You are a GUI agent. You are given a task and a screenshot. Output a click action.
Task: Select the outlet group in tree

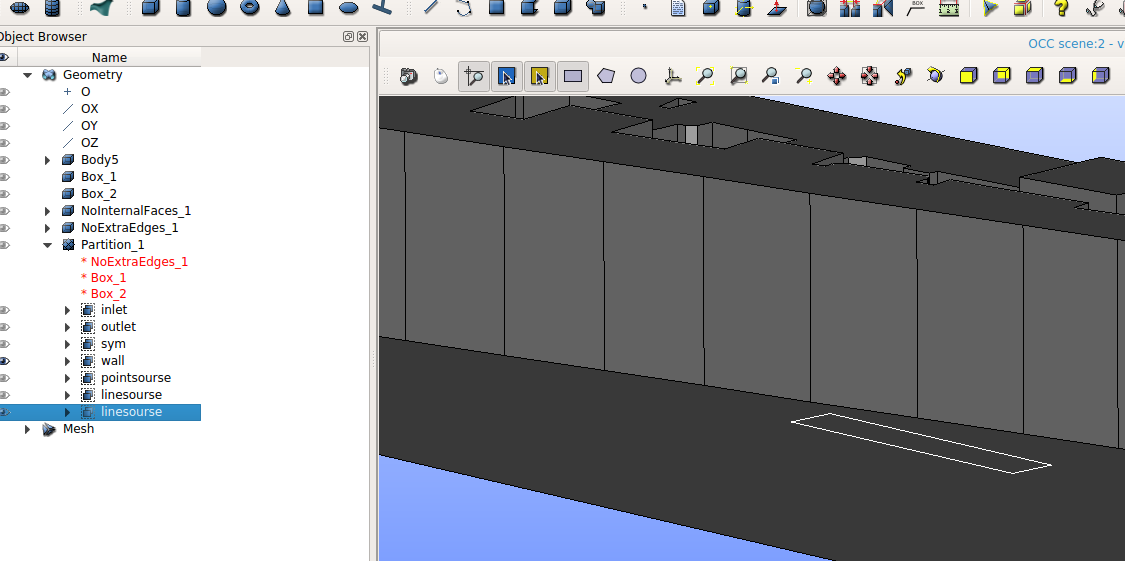(118, 327)
